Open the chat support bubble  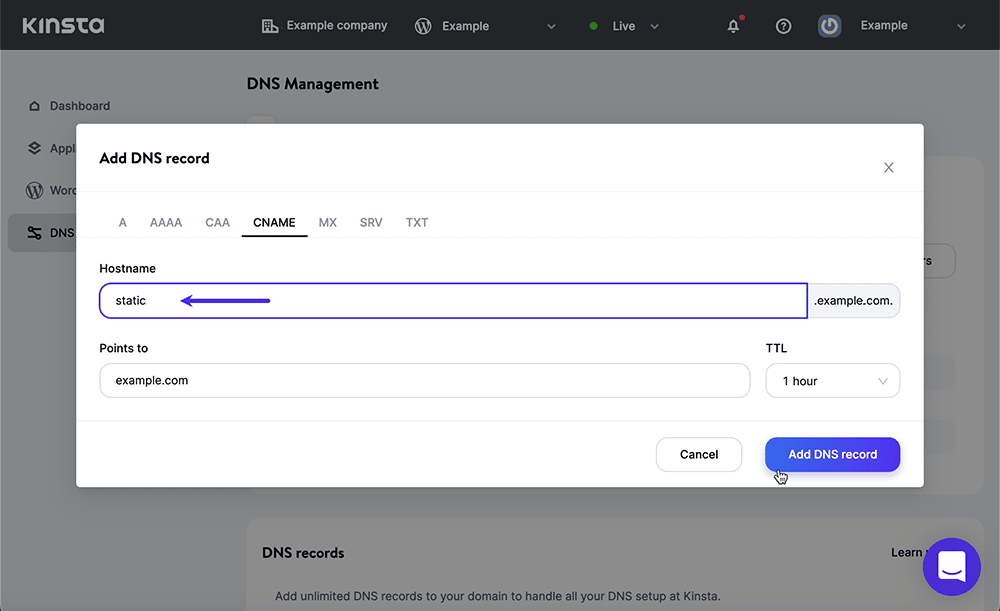click(951, 566)
